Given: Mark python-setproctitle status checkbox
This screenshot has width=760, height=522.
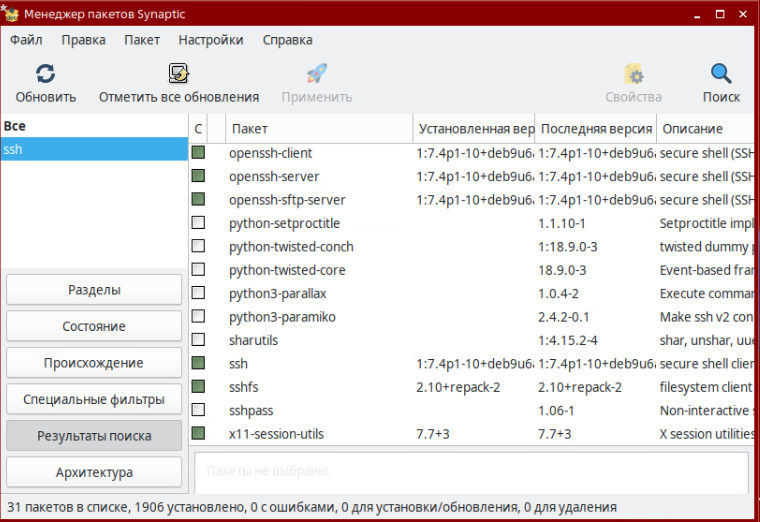Looking at the screenshot, I should pyautogui.click(x=198, y=223).
